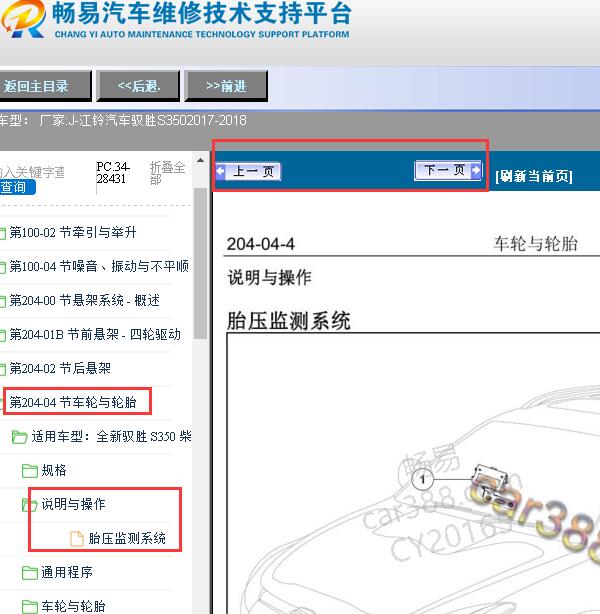
Task: Click callout number 1 in diagram
Action: coord(422,479)
